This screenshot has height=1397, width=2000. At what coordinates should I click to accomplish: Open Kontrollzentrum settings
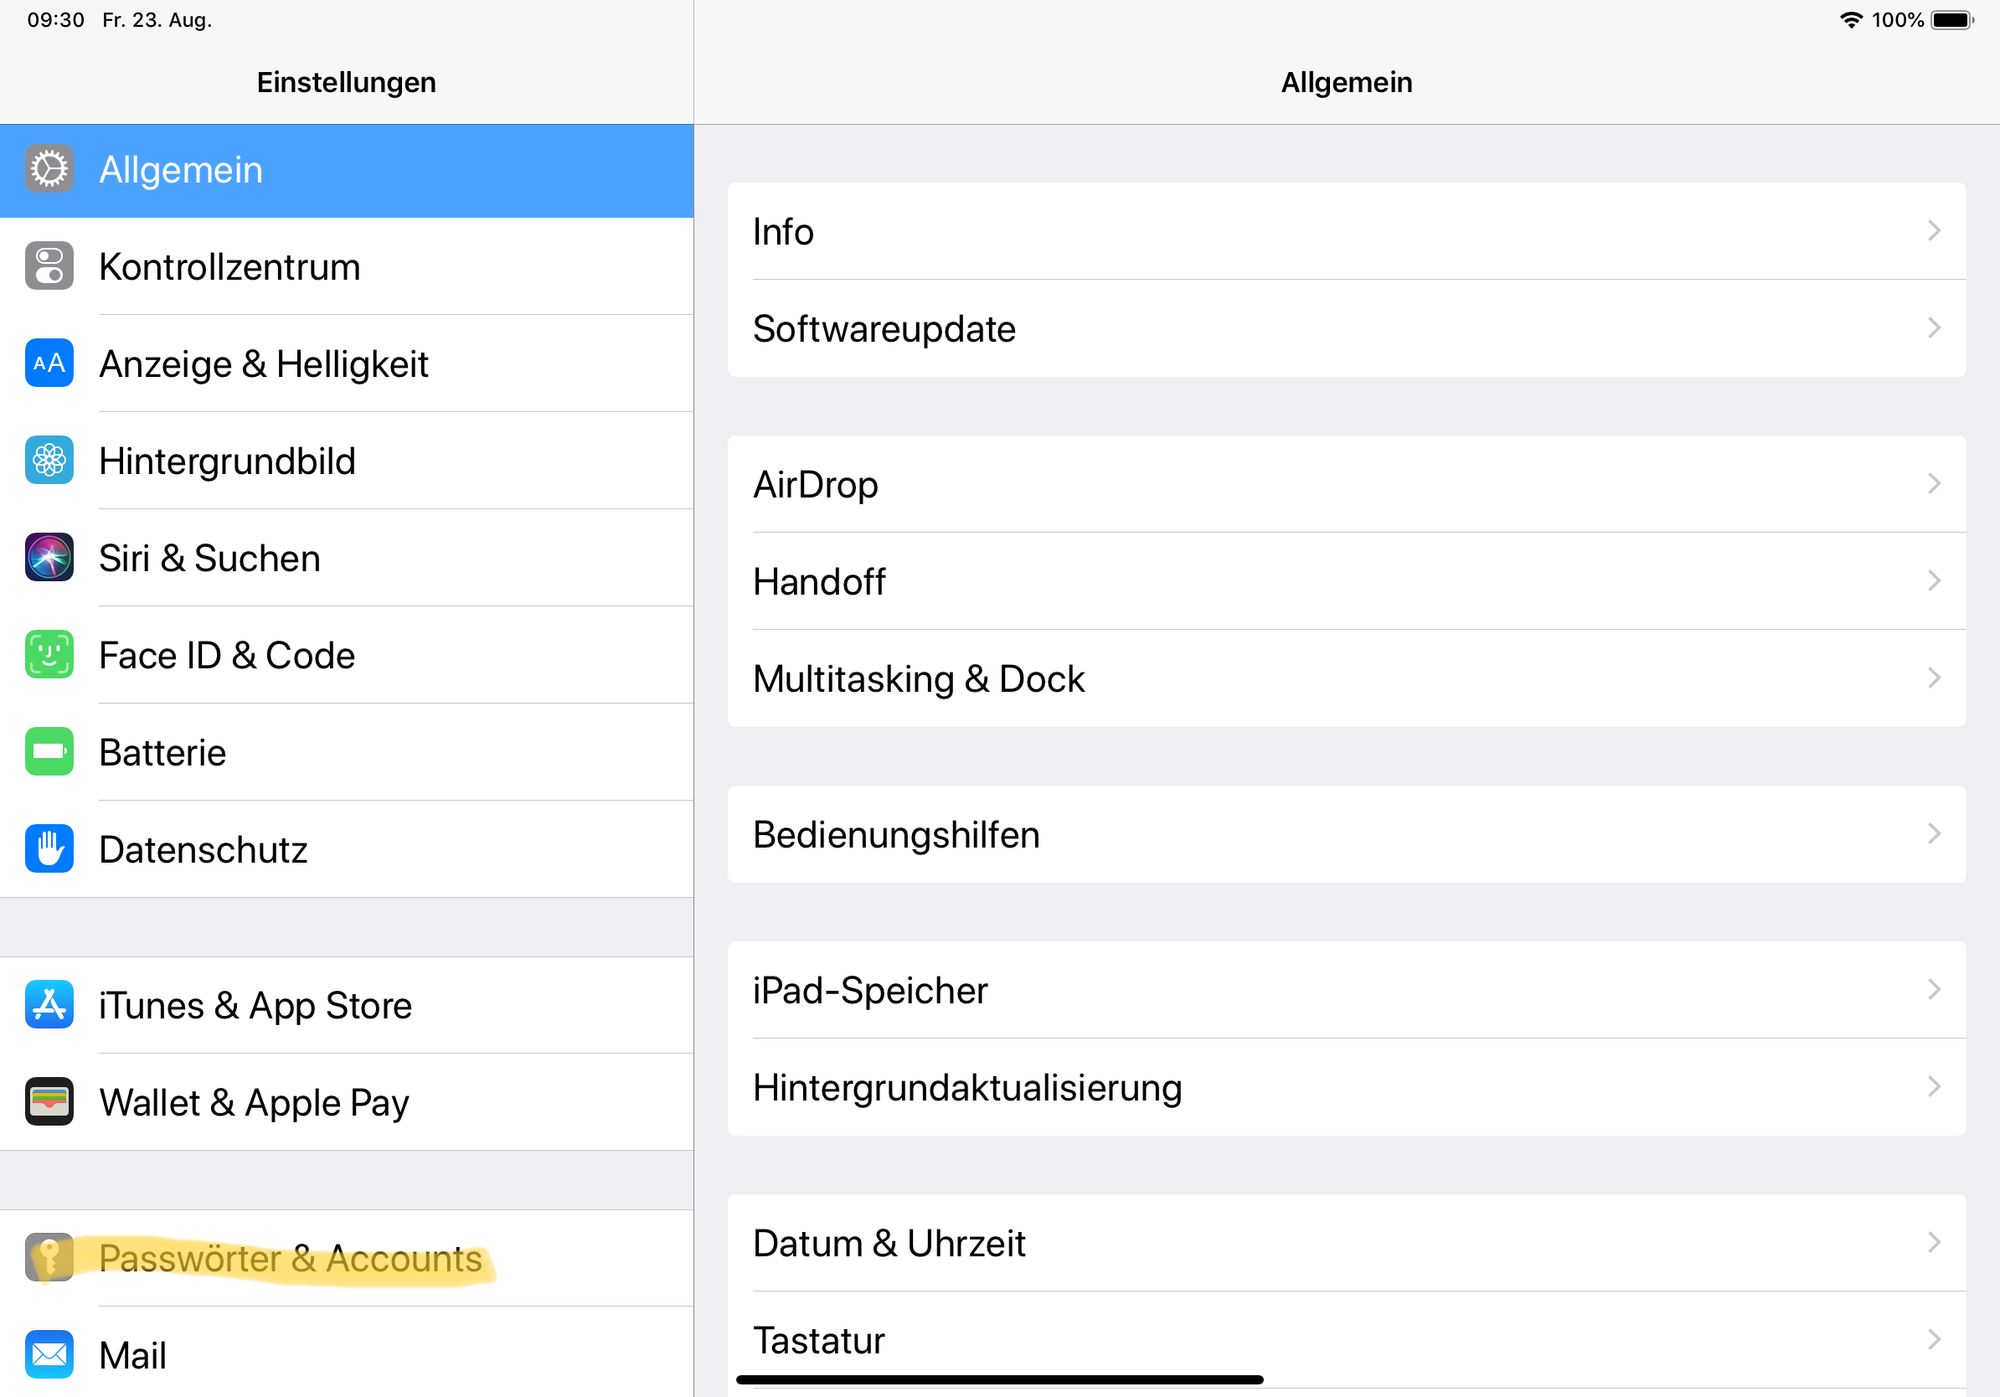[347, 267]
